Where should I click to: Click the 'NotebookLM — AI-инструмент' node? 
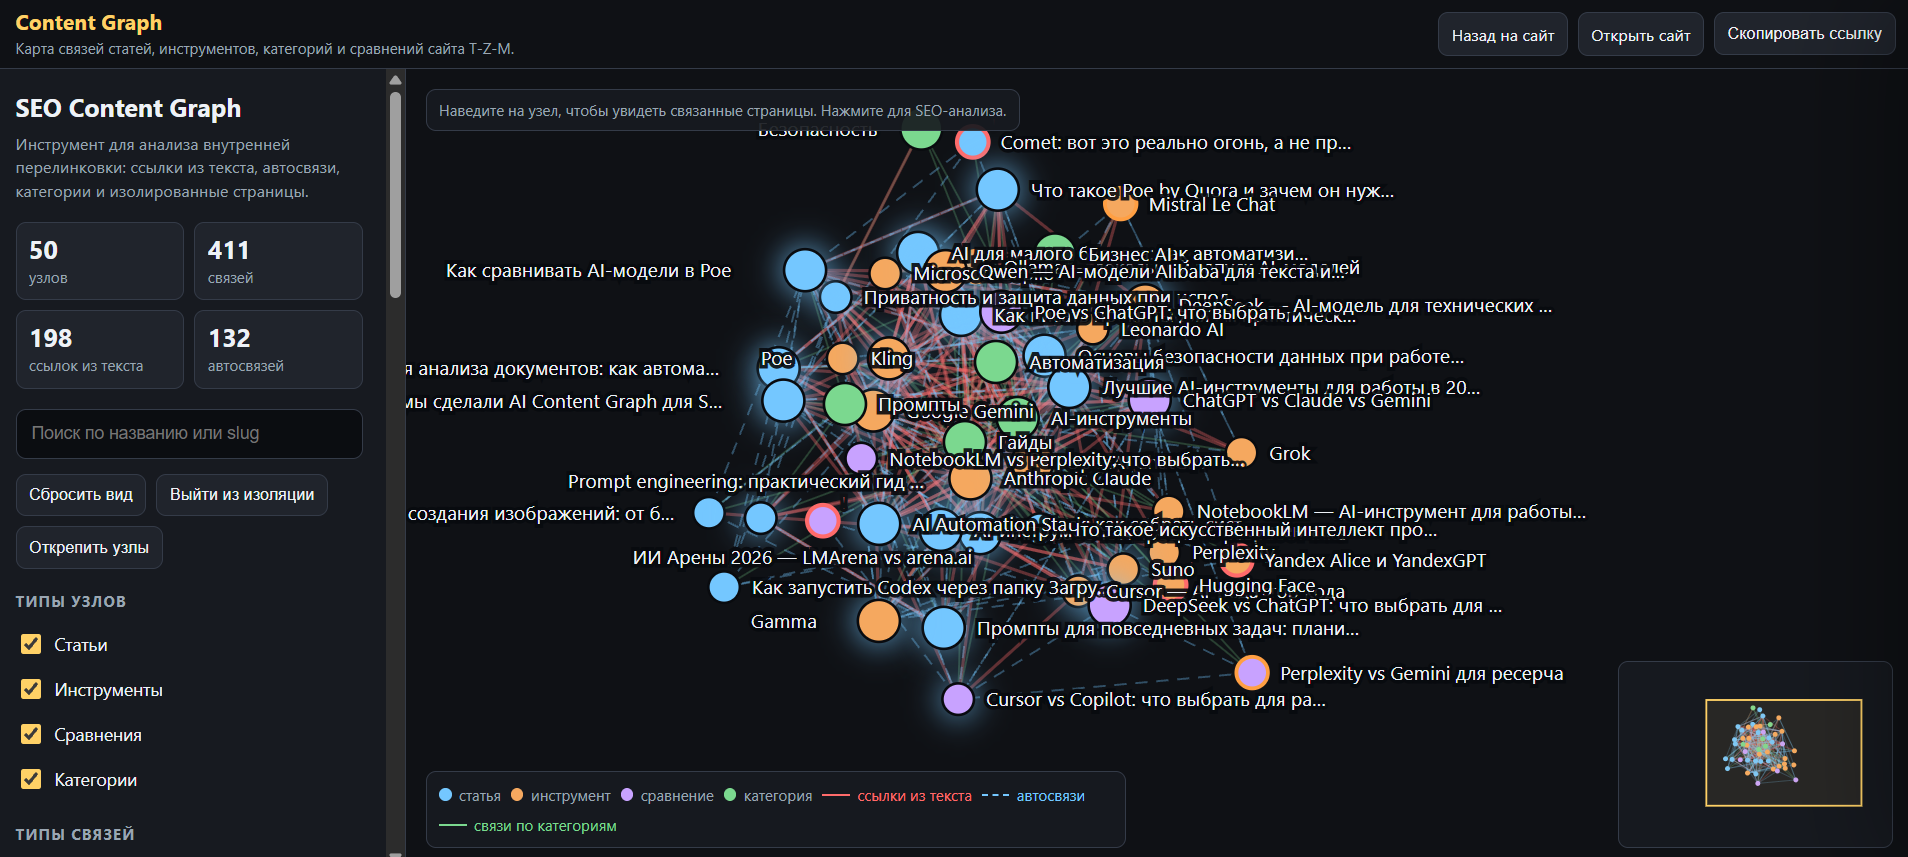coord(1169,512)
